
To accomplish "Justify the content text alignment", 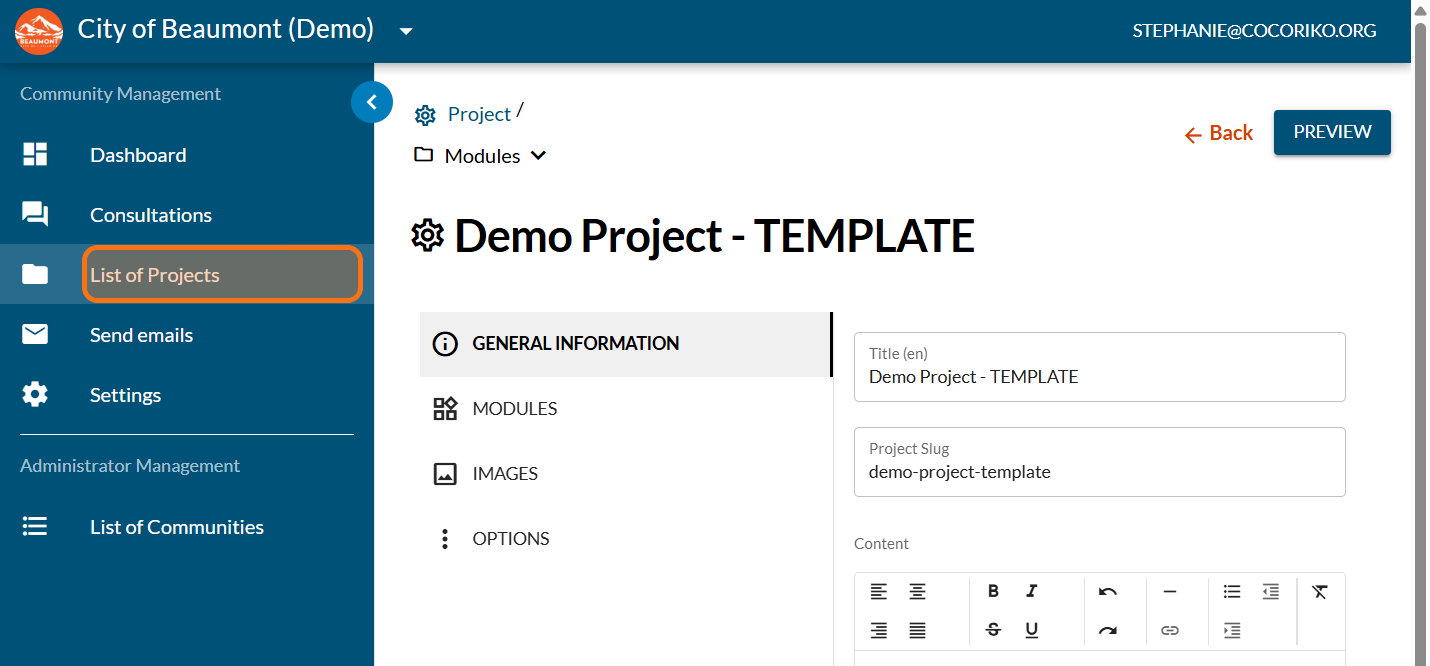I will point(917,630).
